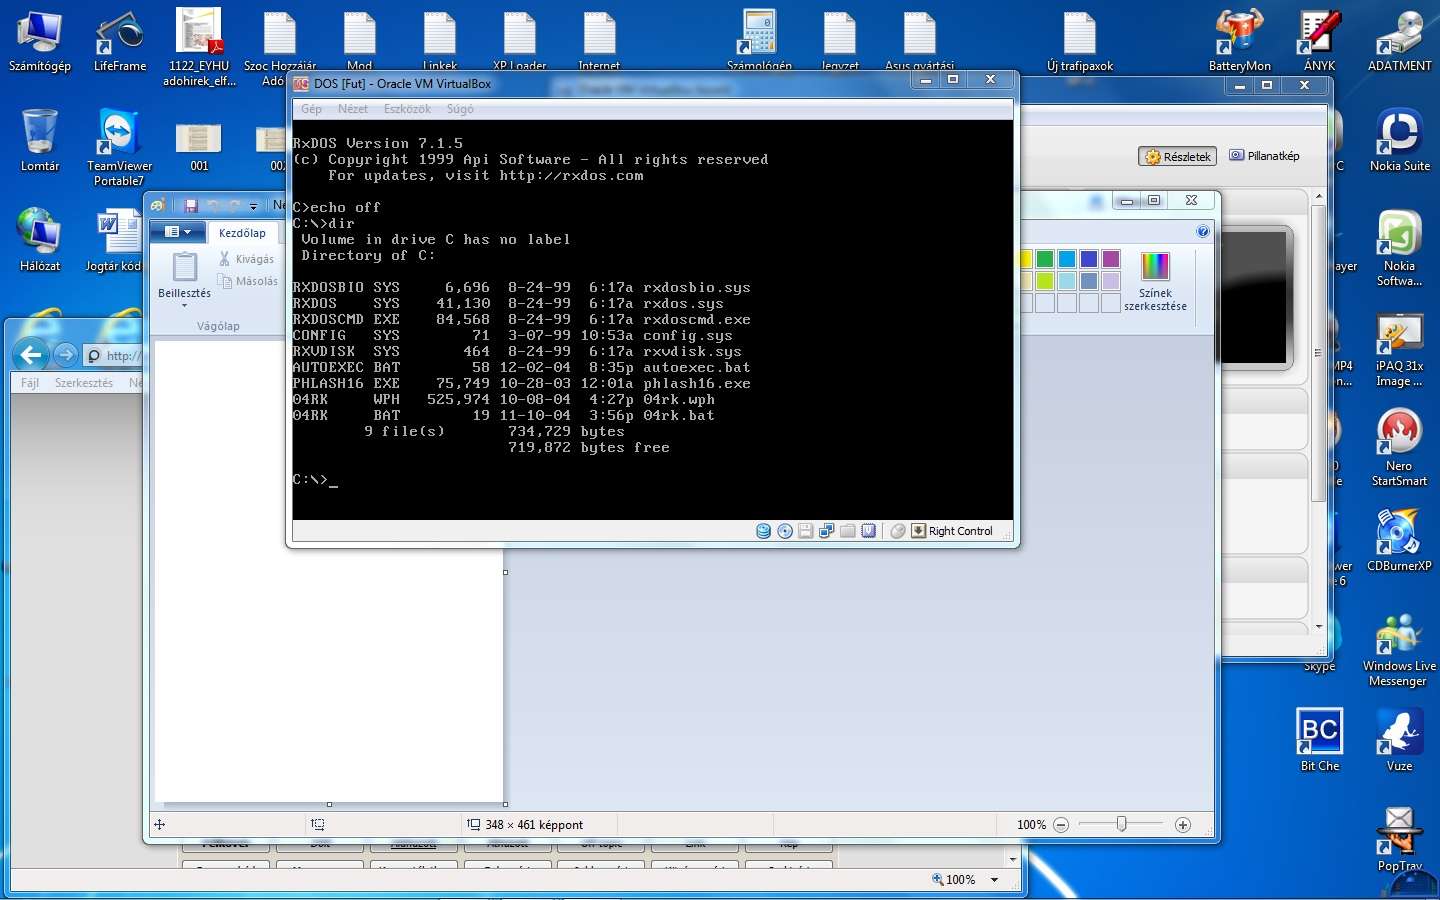Click the Másolás copy button in Paint
1440x900 pixels.
248,281
